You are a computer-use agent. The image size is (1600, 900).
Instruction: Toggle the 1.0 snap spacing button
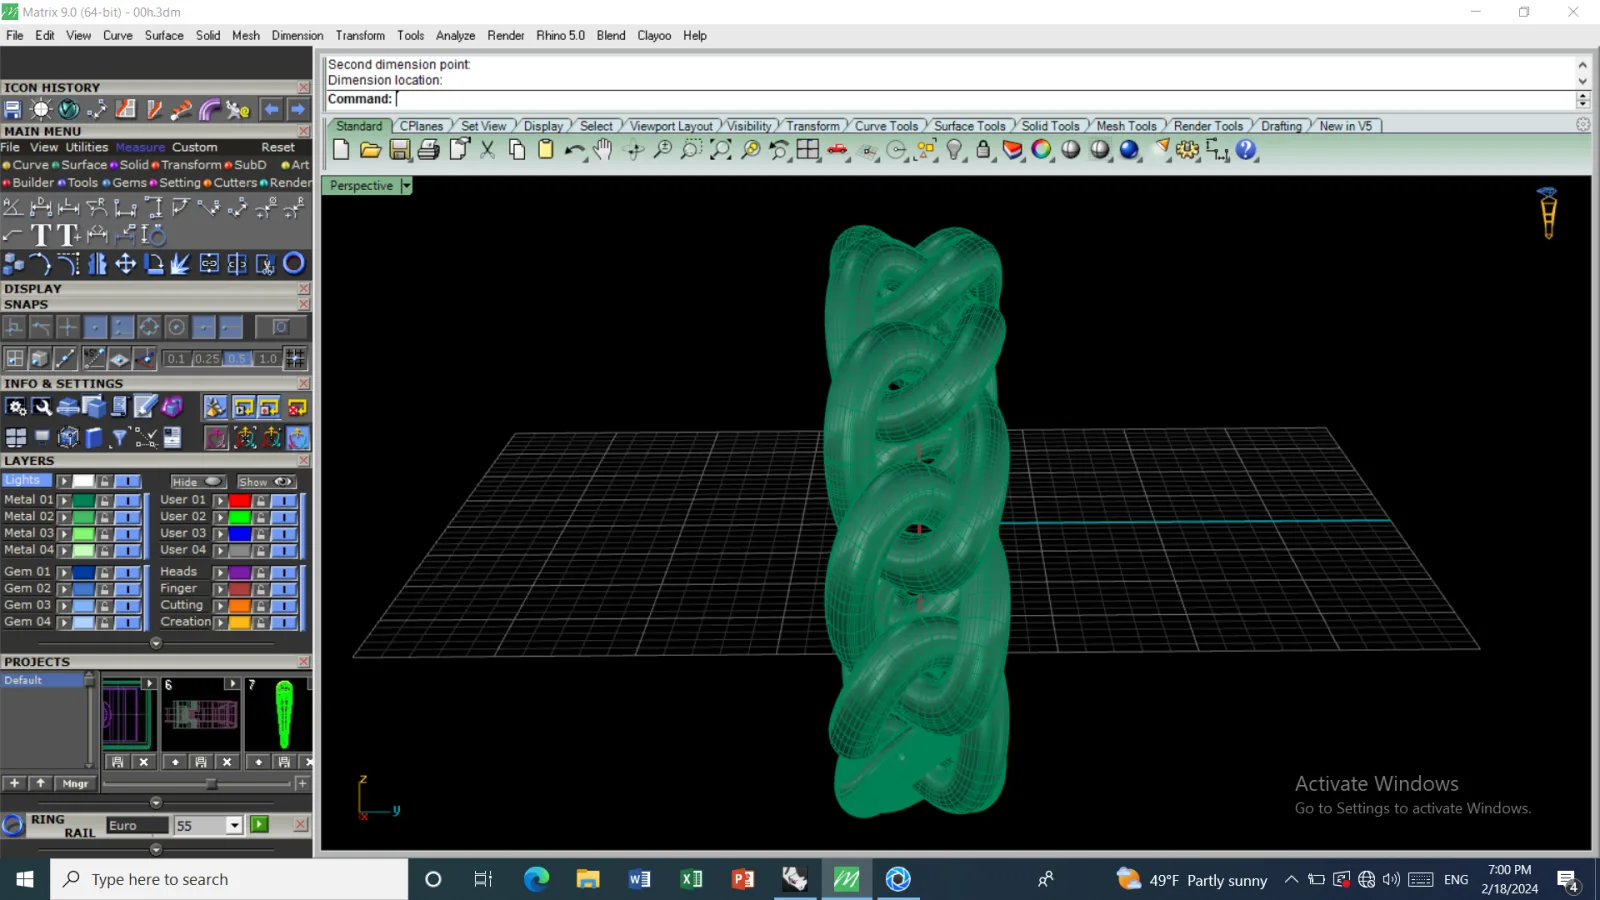coord(268,358)
